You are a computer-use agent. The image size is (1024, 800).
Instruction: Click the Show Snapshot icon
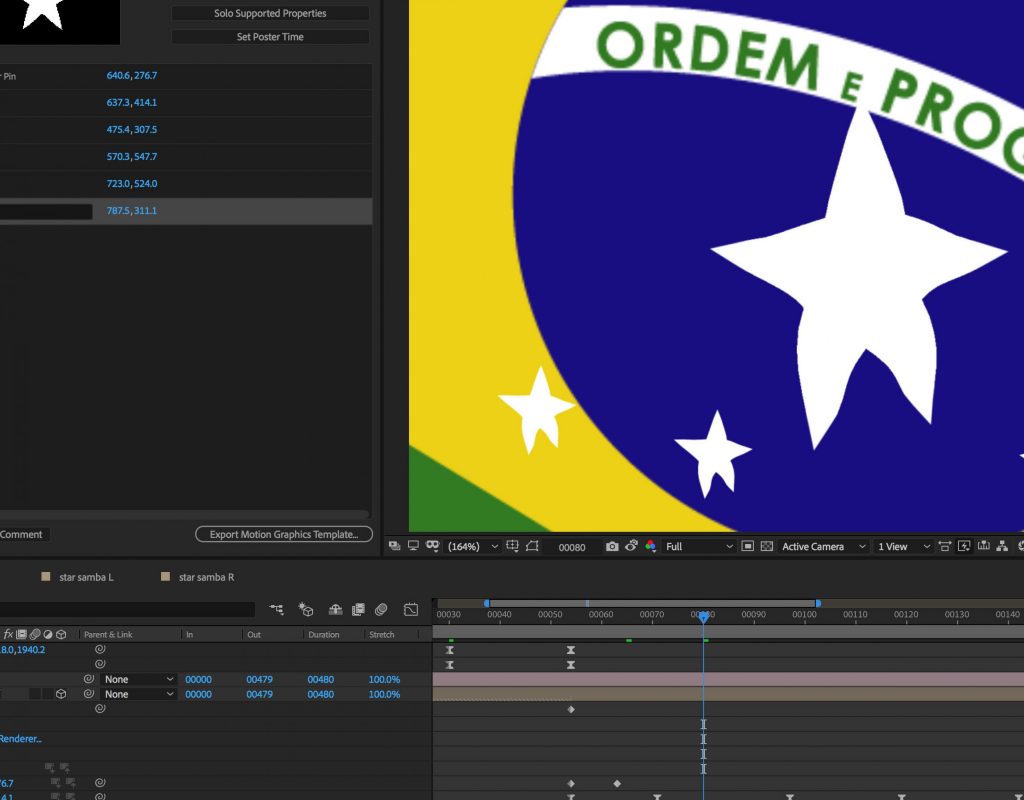pyautogui.click(x=631, y=546)
